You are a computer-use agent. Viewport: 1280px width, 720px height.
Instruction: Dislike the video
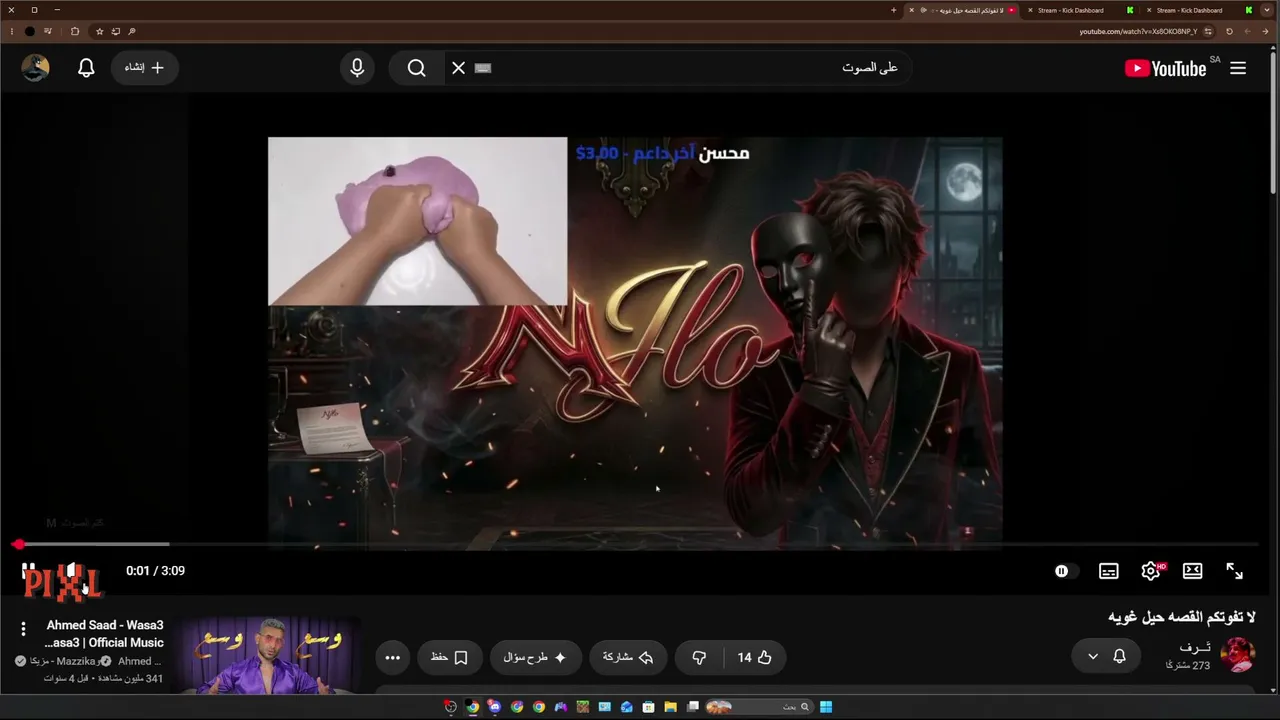tap(699, 657)
